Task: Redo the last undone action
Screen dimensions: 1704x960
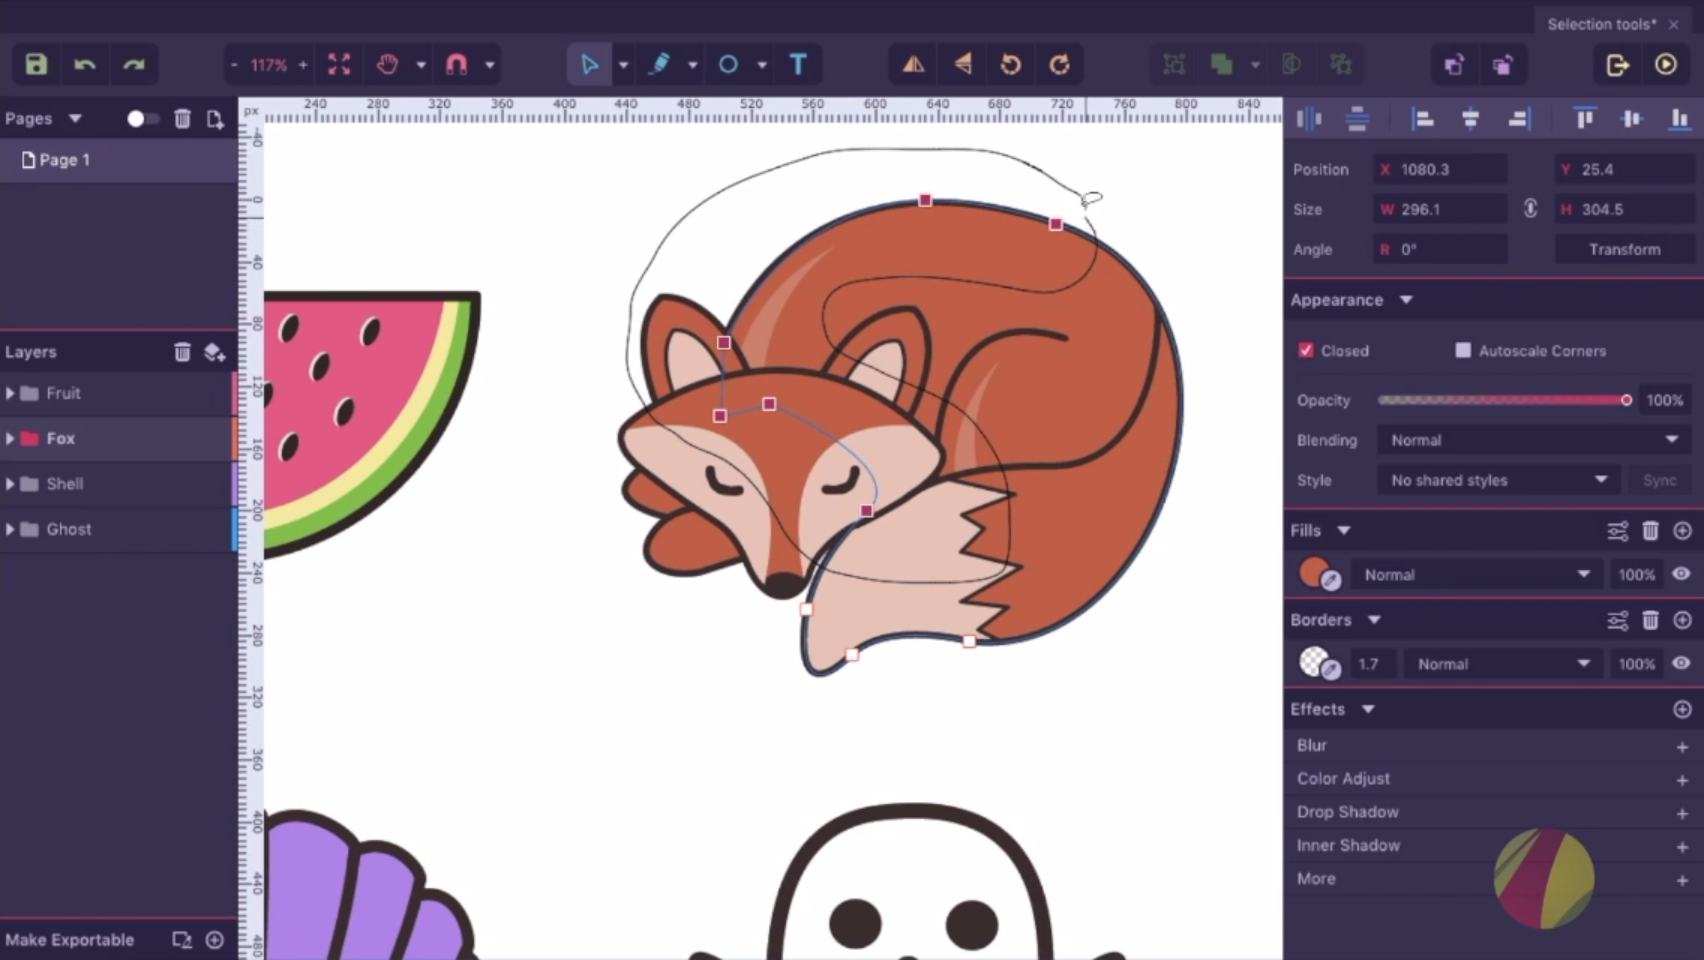Action: click(133, 64)
